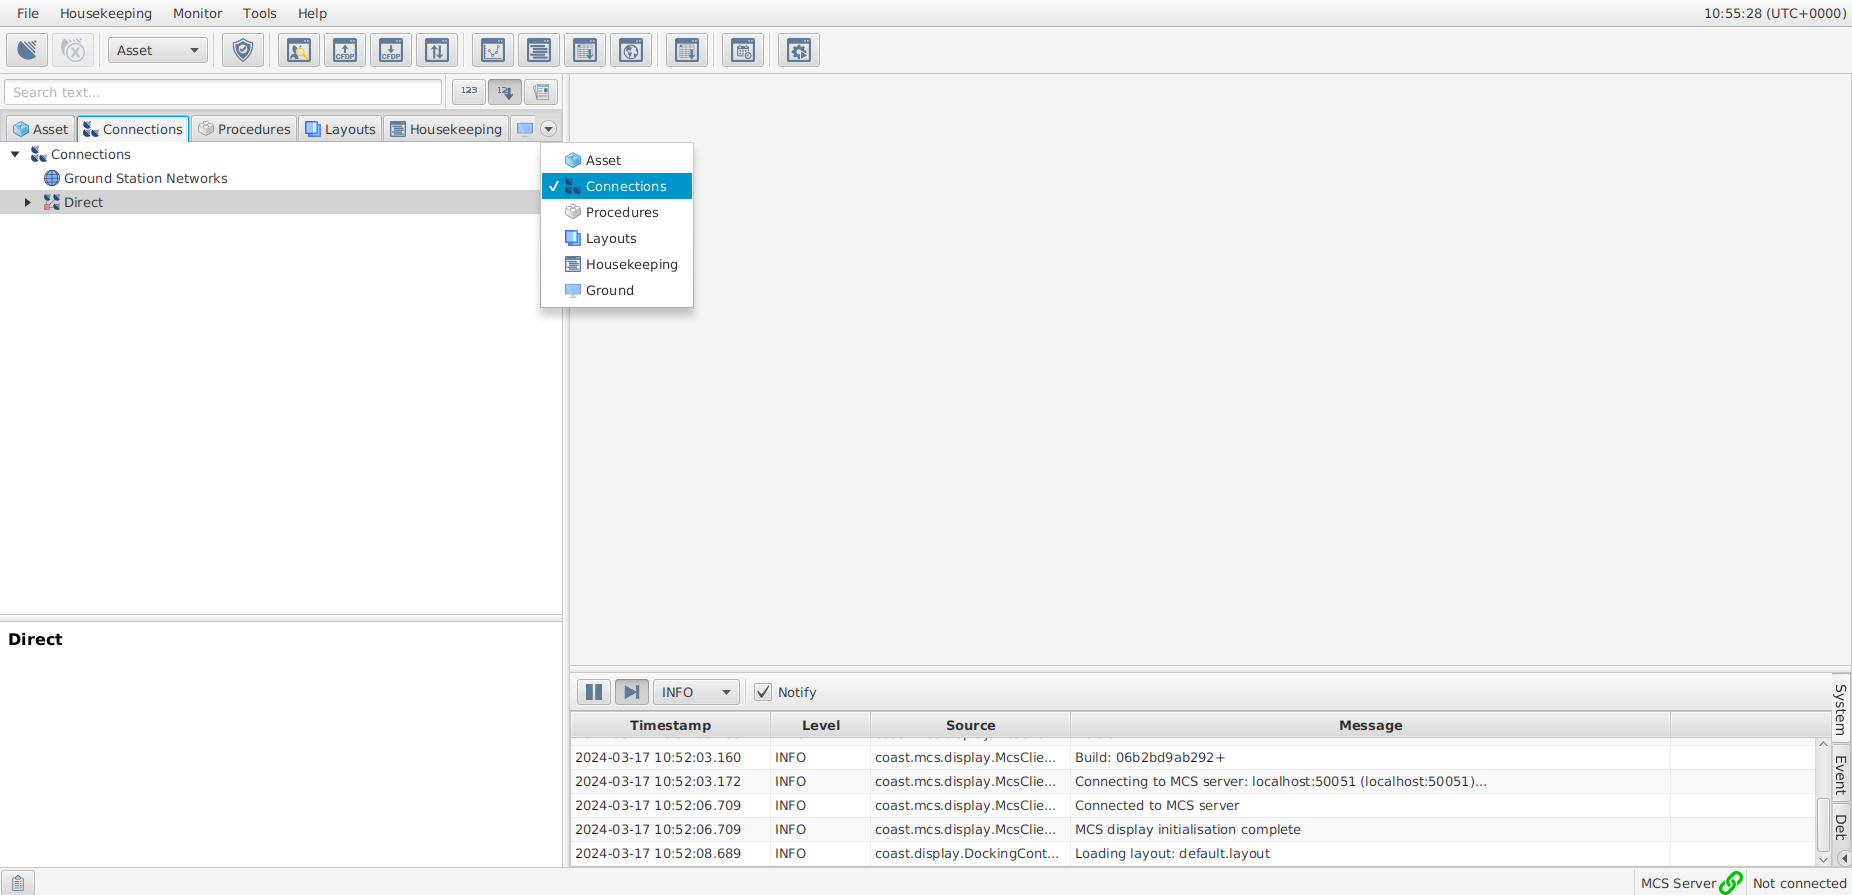Open the Housekeeping menu in menu bar
This screenshot has height=895, width=1852.
point(106,13)
